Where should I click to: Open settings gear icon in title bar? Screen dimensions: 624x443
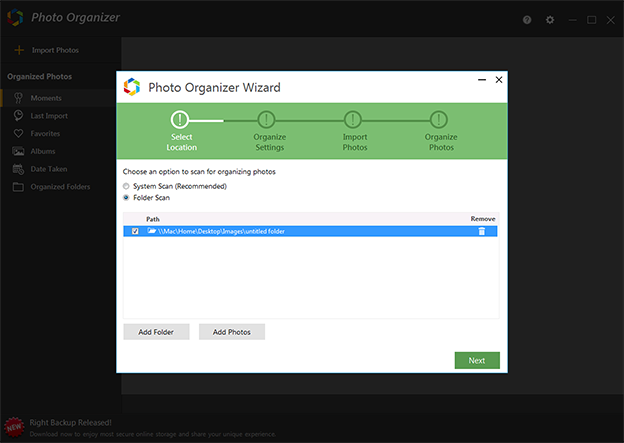[550, 20]
